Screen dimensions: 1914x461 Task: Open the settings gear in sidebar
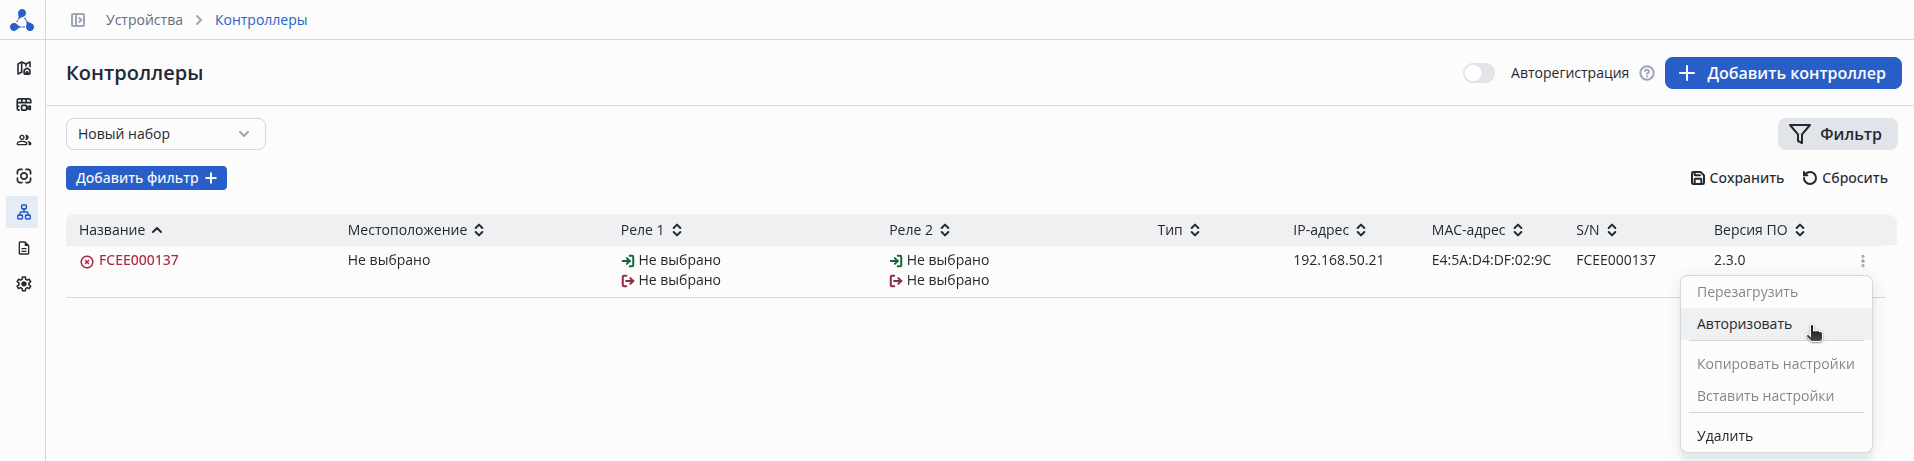(24, 284)
